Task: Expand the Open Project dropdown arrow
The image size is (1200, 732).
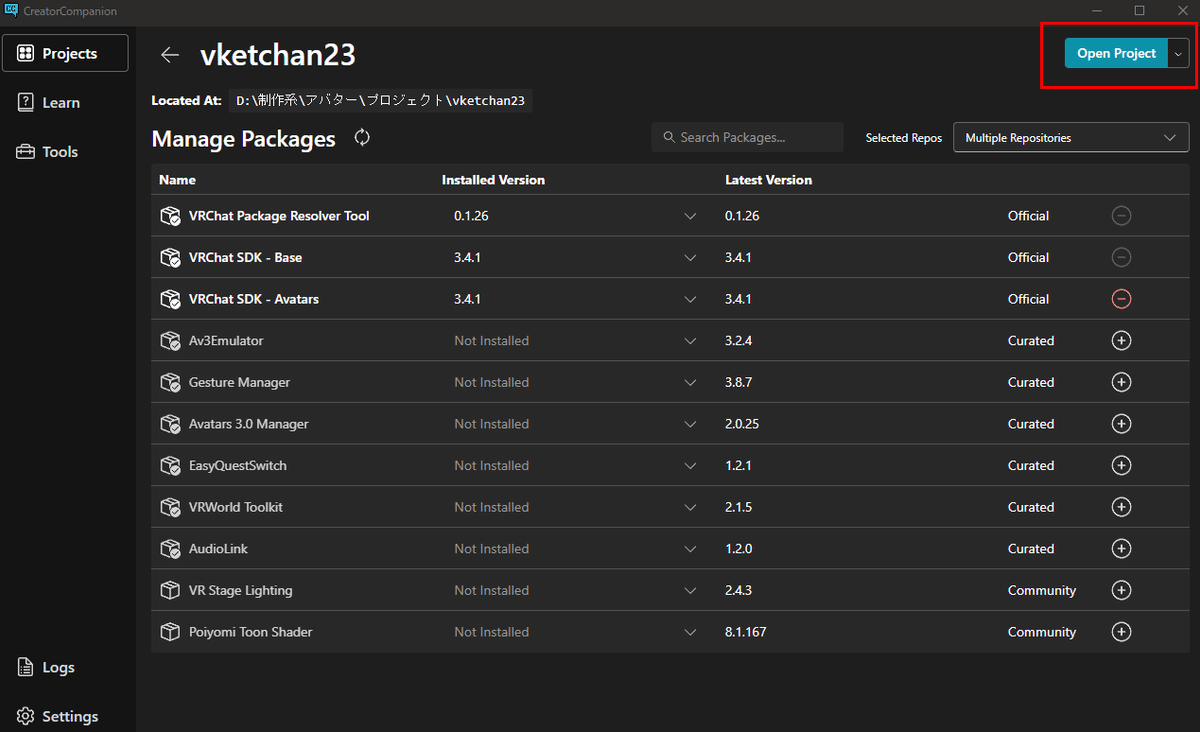Action: tap(1178, 54)
